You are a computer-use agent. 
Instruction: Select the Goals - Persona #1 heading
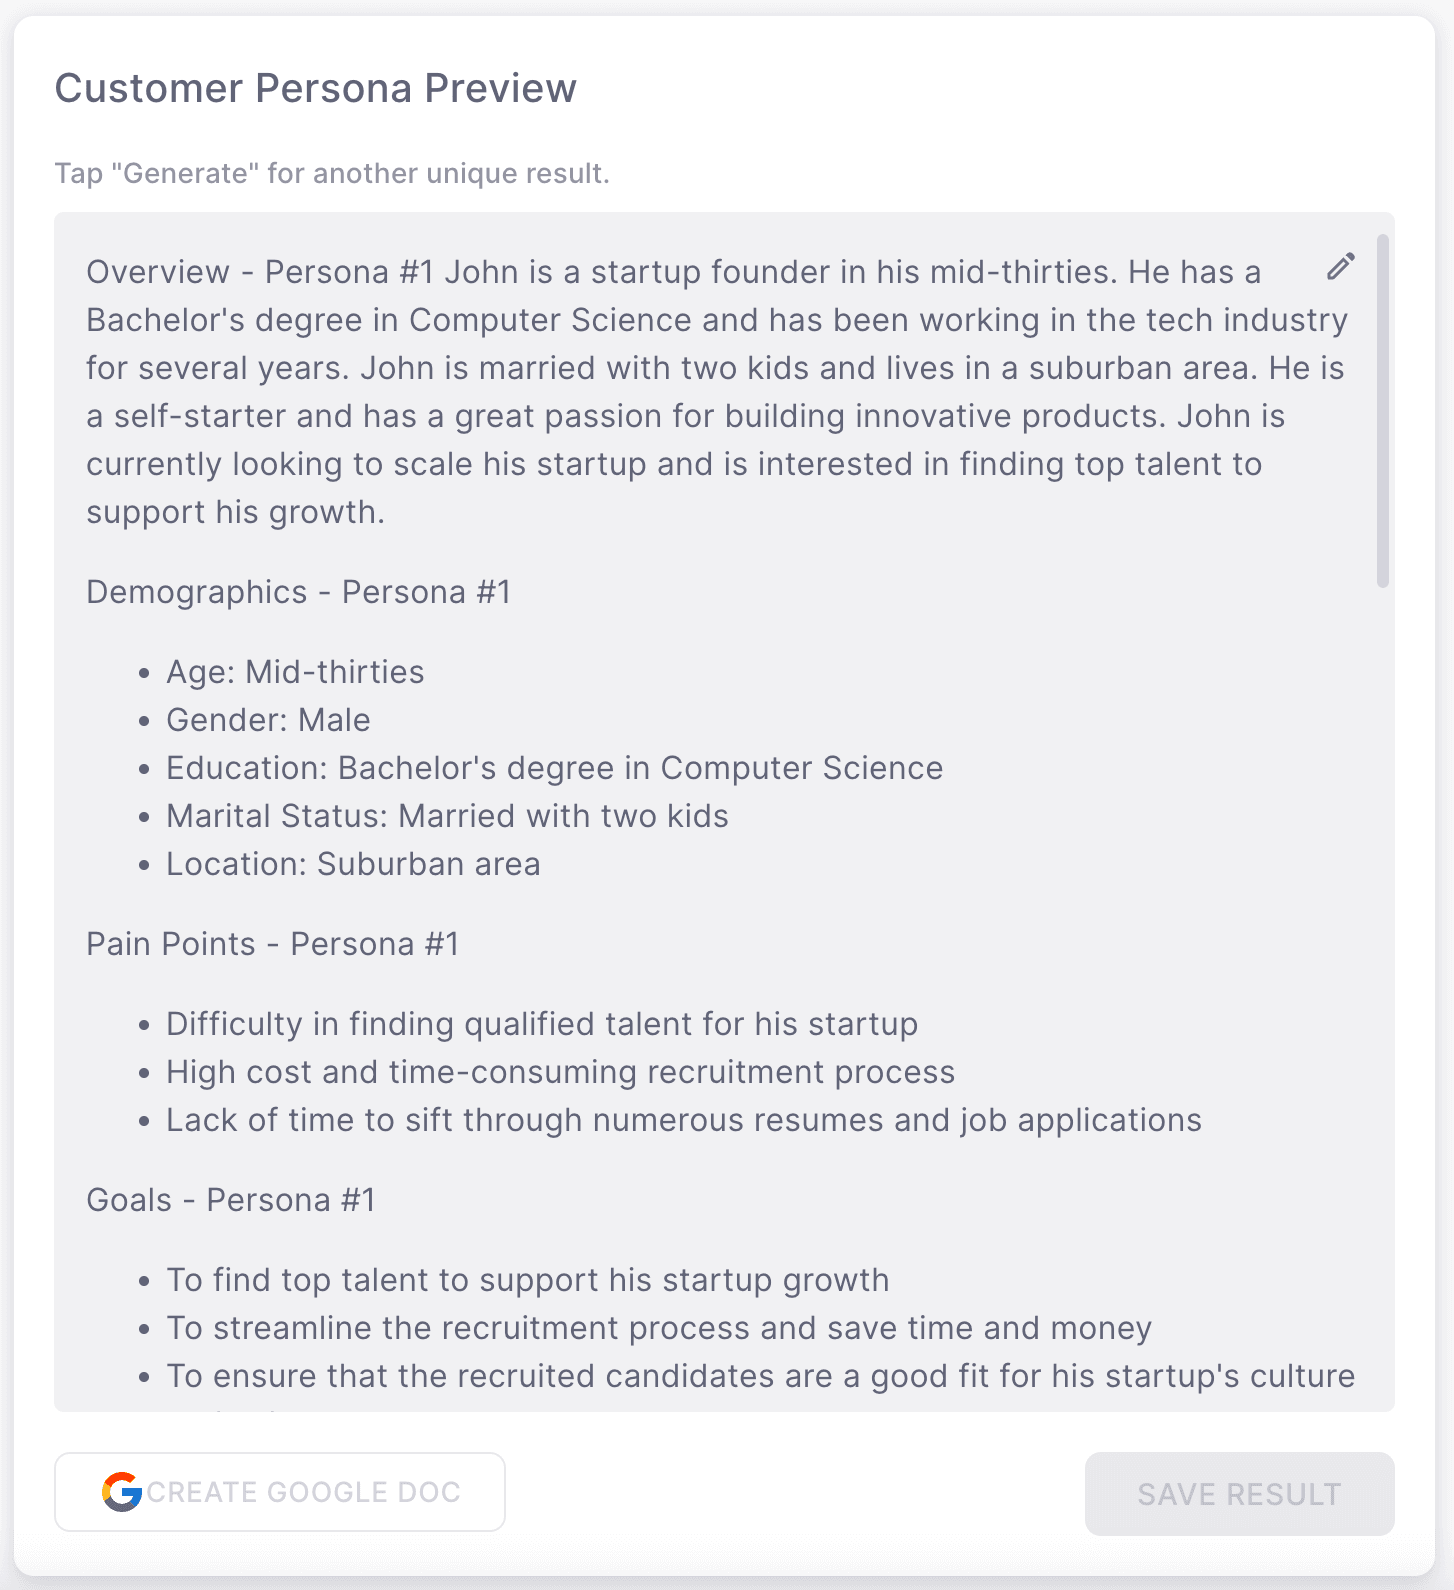pos(230,1200)
